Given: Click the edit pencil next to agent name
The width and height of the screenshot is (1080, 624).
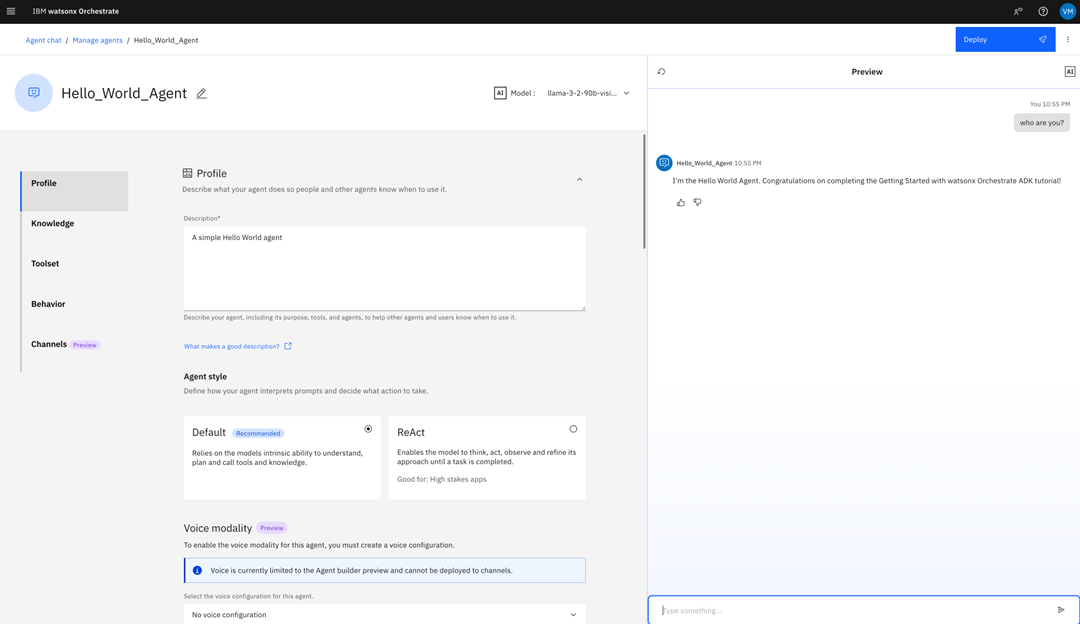Looking at the screenshot, I should (x=201, y=93).
